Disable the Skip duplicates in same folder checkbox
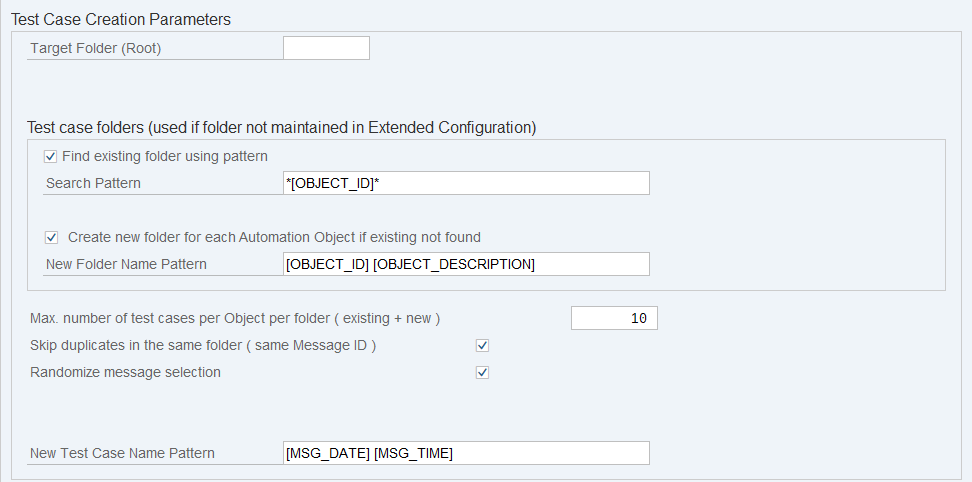 (482, 345)
